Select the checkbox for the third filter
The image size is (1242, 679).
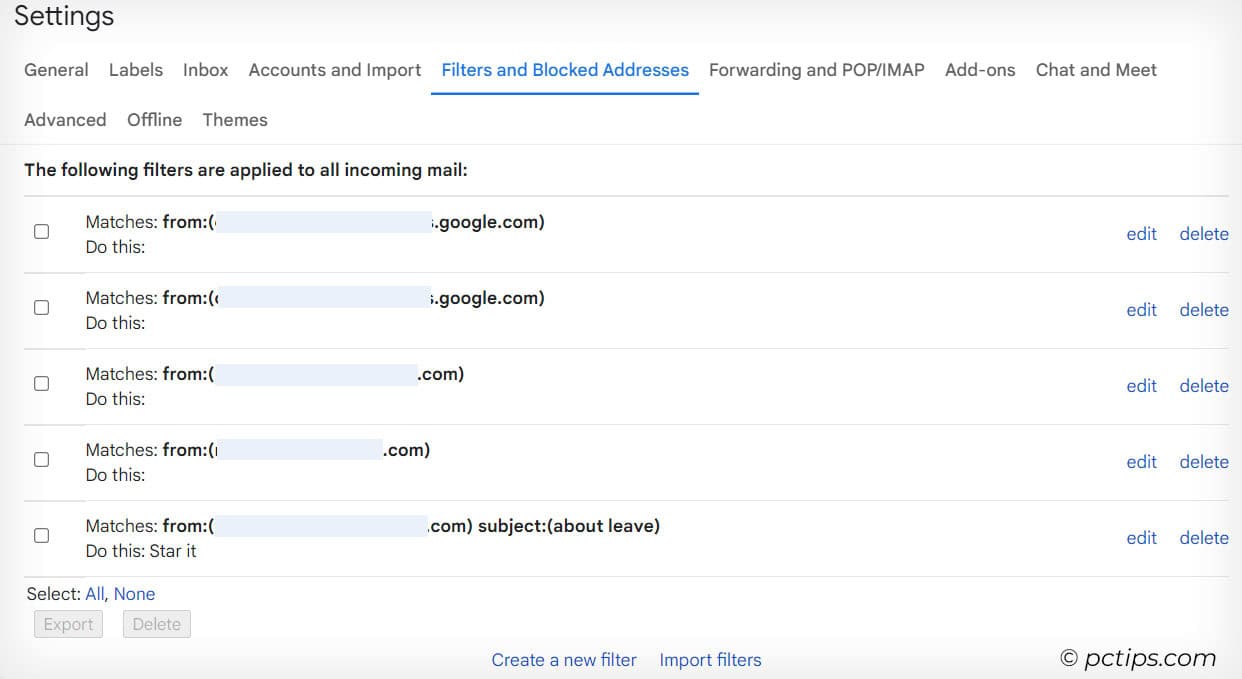41,383
